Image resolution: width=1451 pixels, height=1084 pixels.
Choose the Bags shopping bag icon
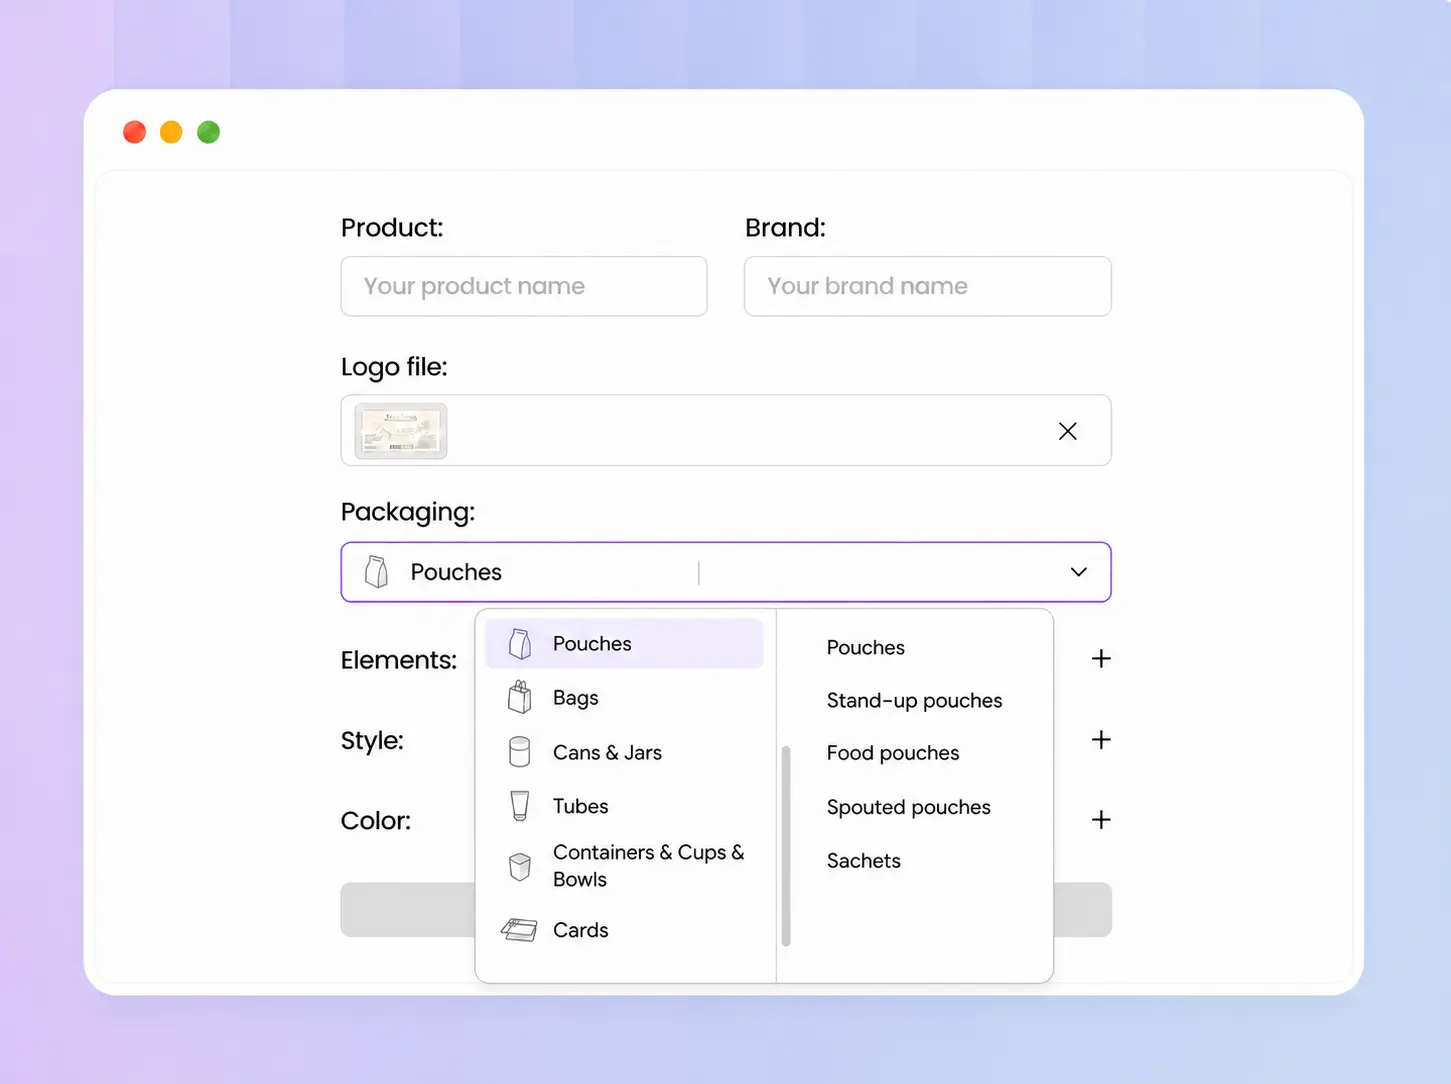click(x=519, y=697)
